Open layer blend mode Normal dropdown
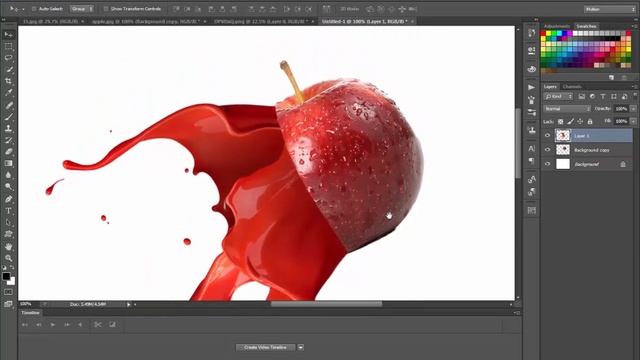Screen dimensions: 640x360 point(567,109)
